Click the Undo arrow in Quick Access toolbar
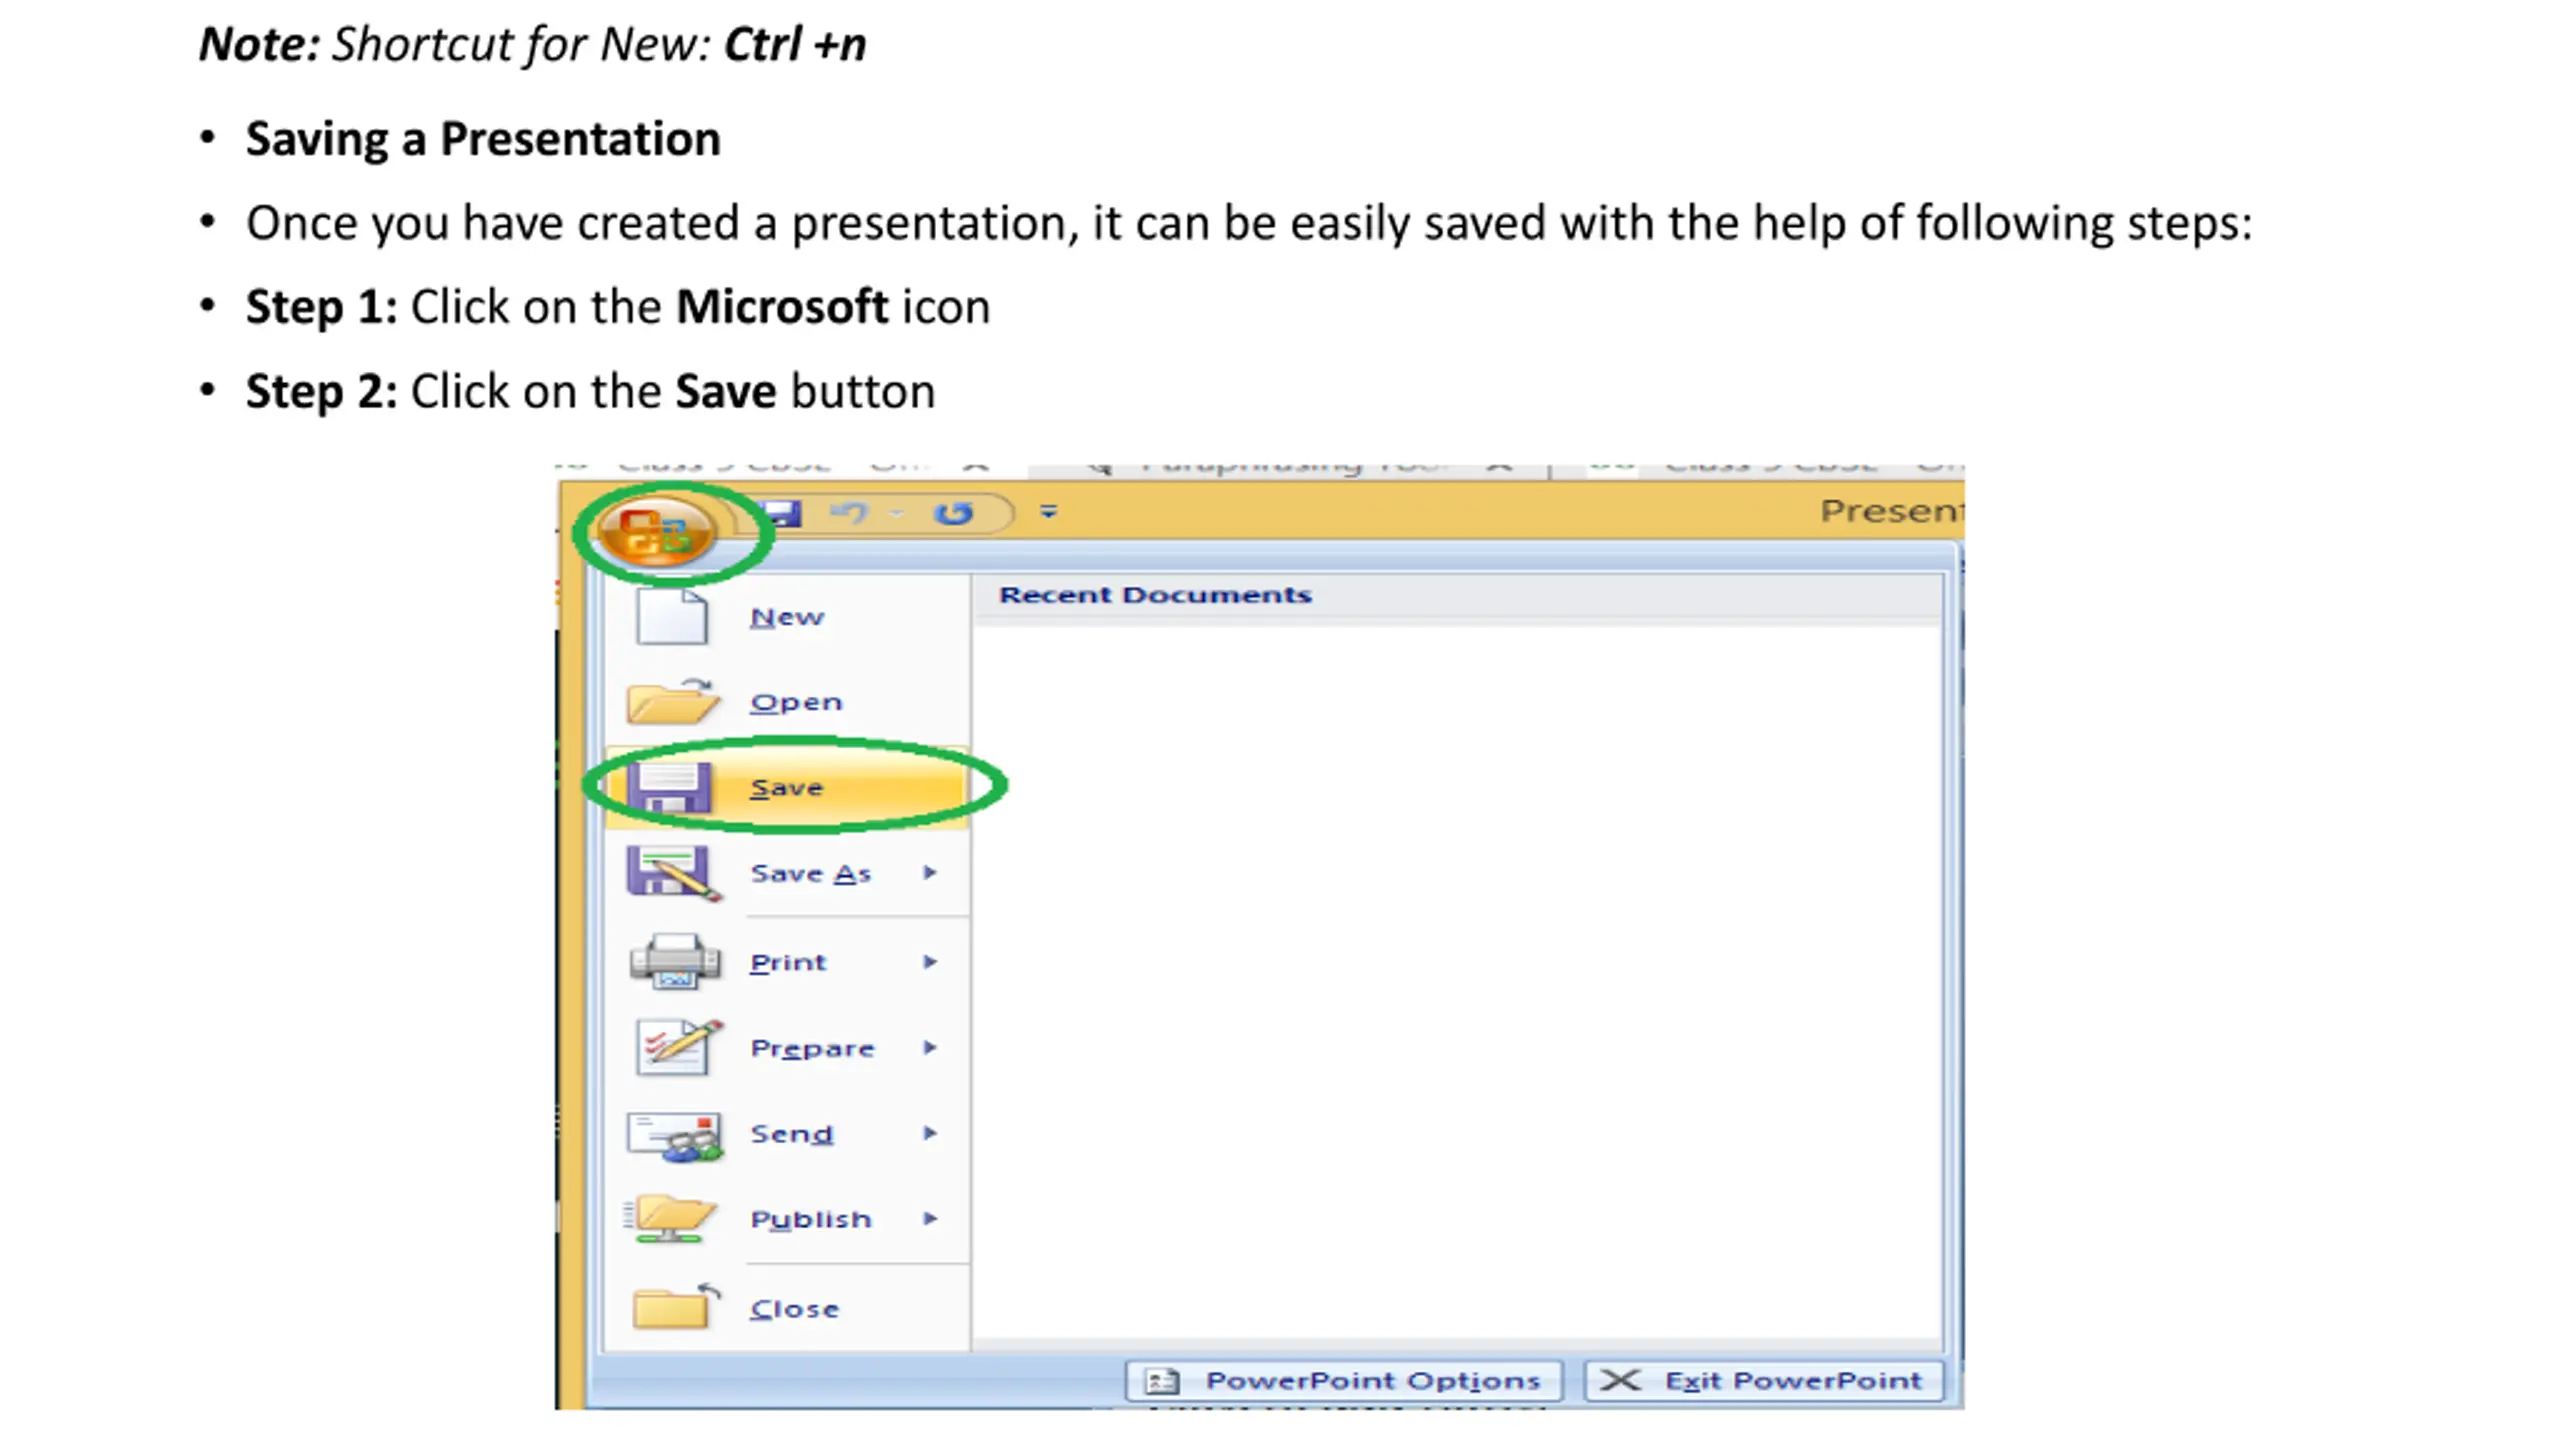Screen dimensions: 2560x1440 [x=850, y=513]
